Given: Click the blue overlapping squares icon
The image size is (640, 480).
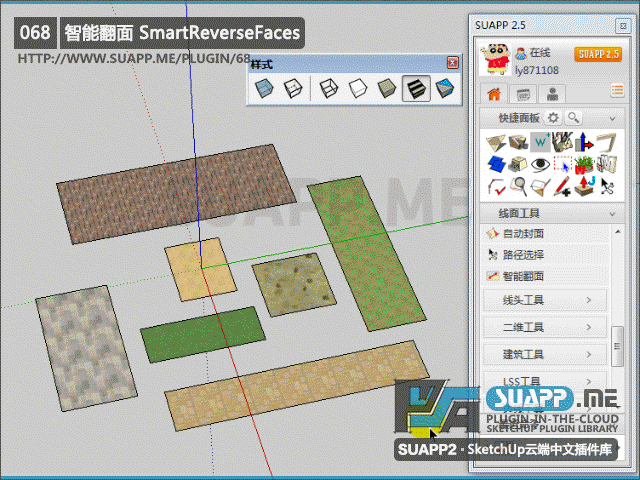Looking at the screenshot, I should pos(497,164).
